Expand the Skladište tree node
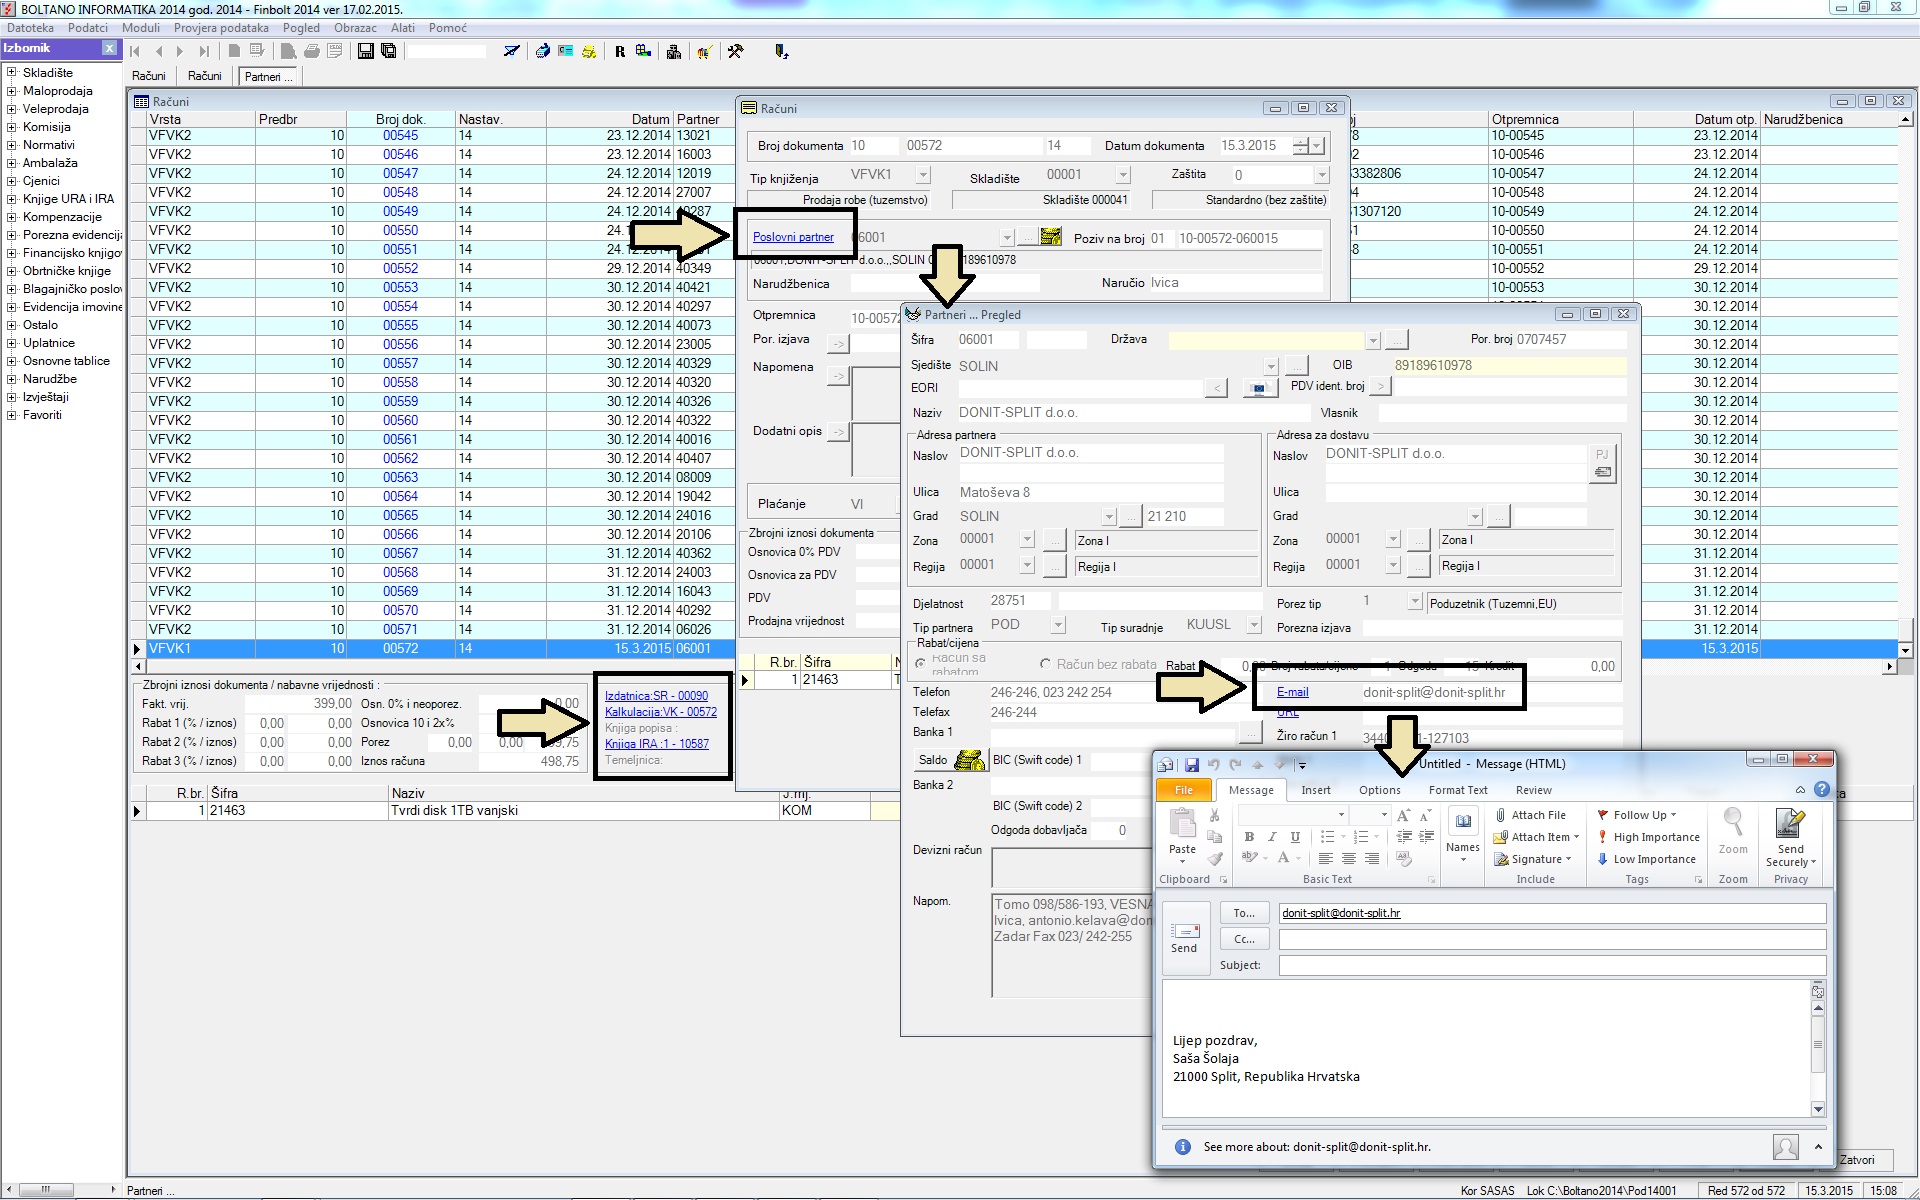This screenshot has height=1200, width=1920. click(11, 73)
